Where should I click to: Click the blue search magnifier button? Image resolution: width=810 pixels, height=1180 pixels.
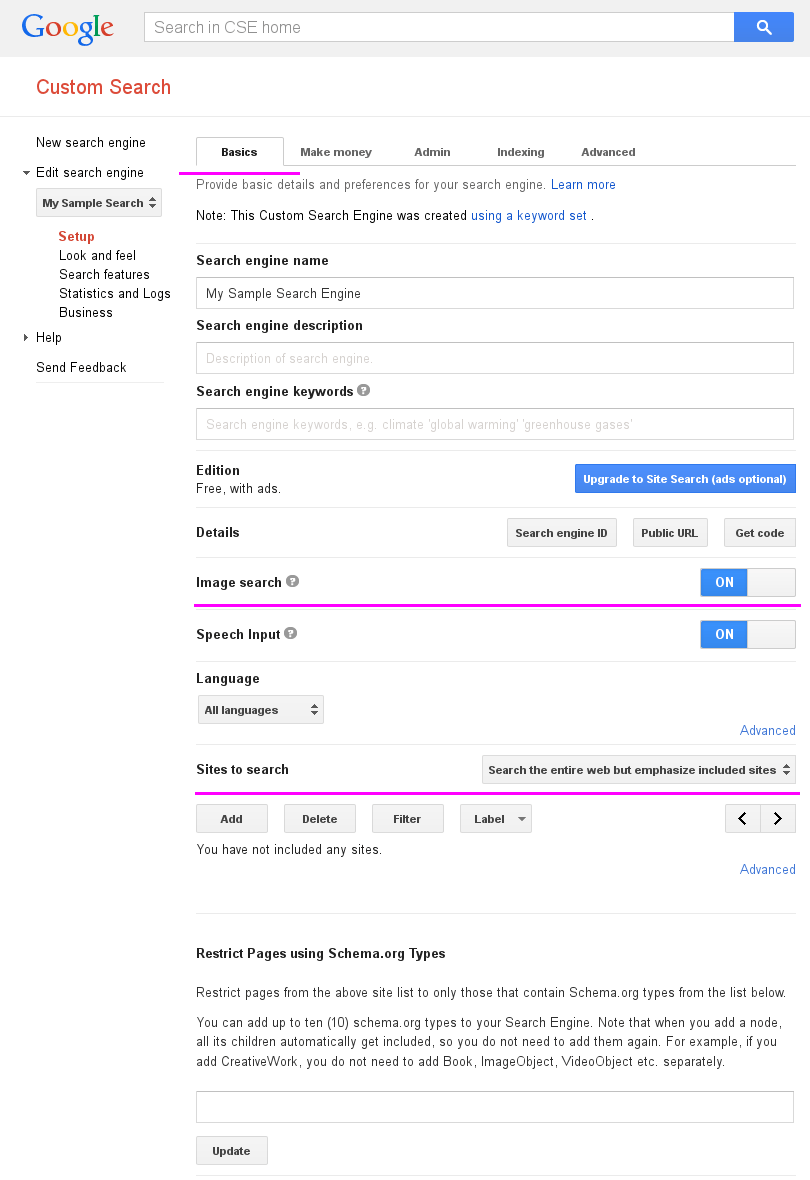pyautogui.click(x=764, y=28)
